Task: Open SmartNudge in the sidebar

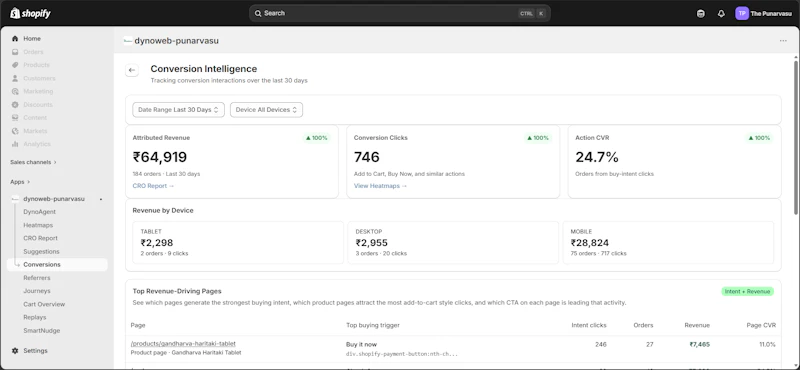Action: (x=42, y=331)
